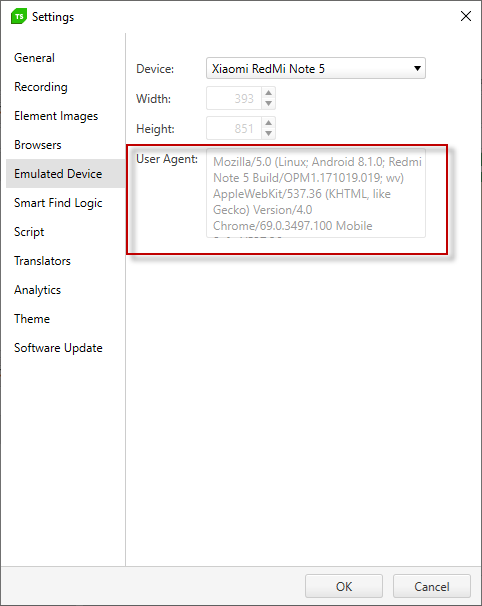Expand the Device dropdown arrow

tap(417, 68)
